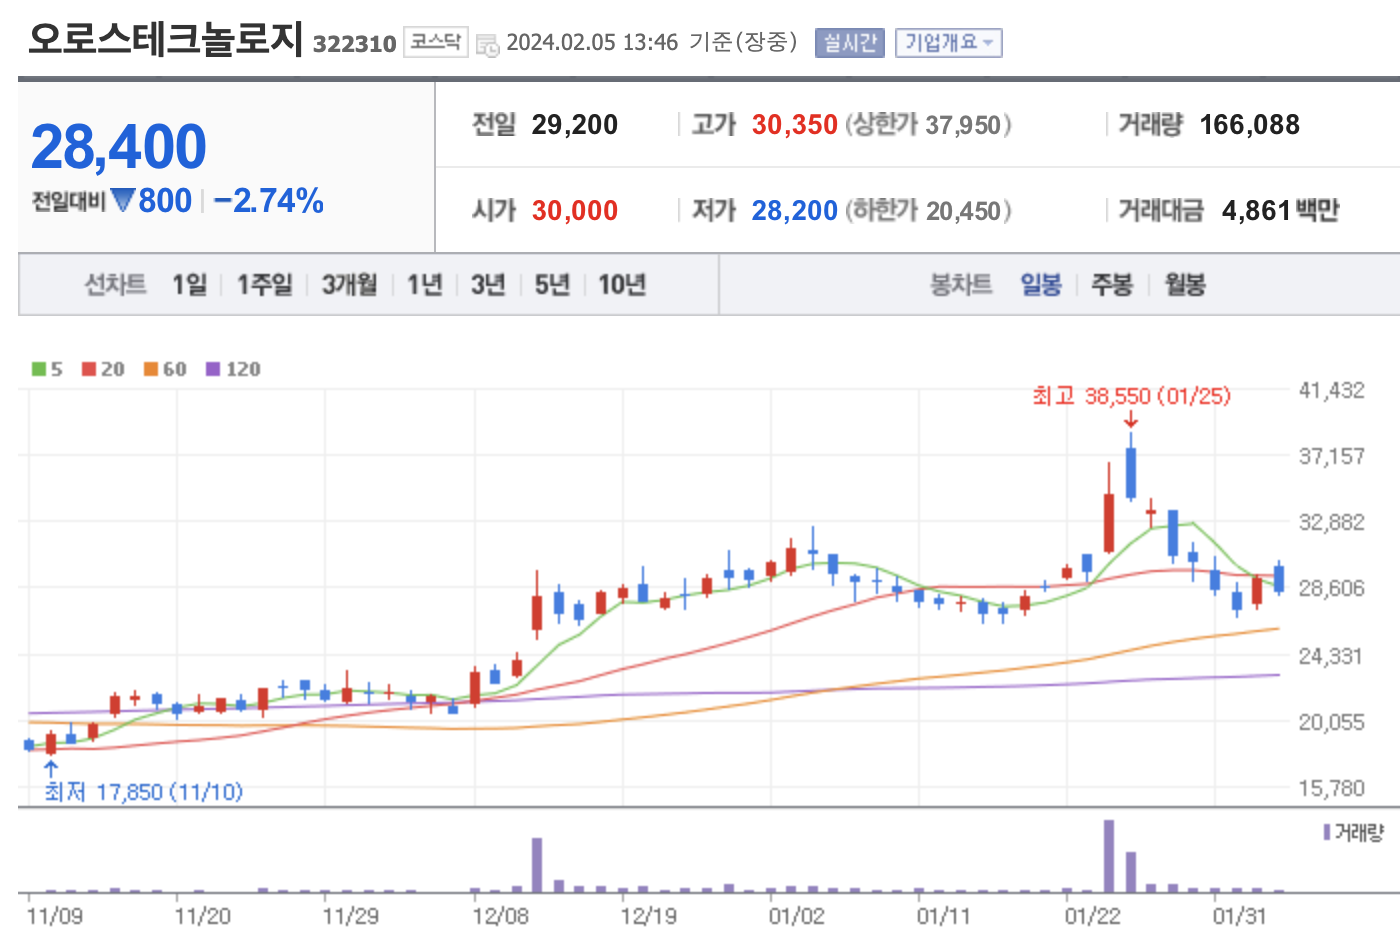Image resolution: width=1400 pixels, height=942 pixels.
Task: Switch to 월봉 monthly candle chart
Action: pyautogui.click(x=1185, y=285)
